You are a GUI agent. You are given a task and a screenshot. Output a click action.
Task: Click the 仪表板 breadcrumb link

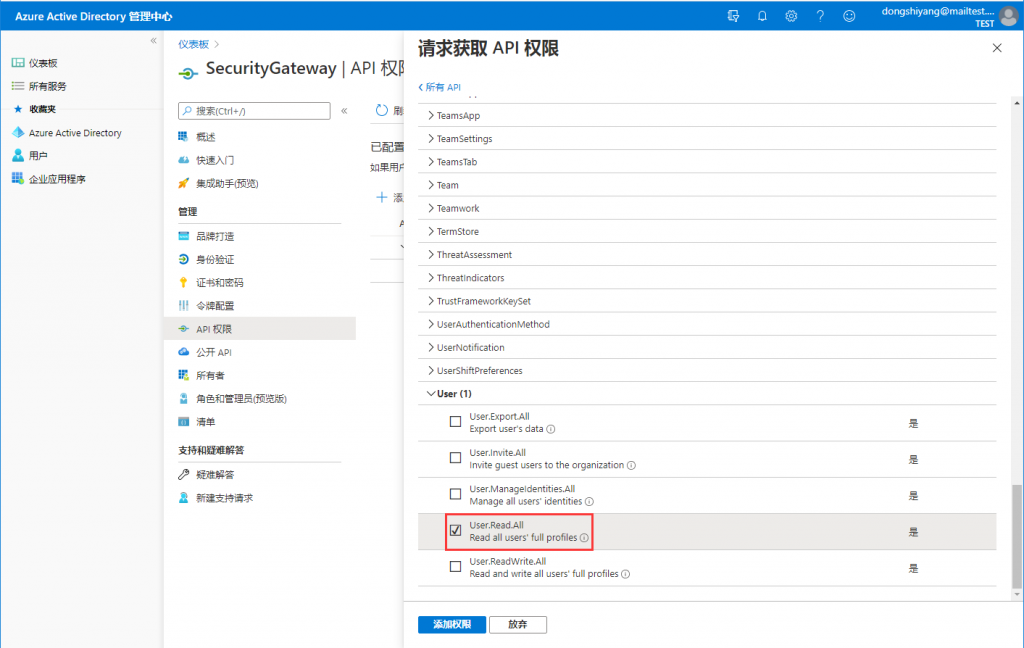[193, 44]
